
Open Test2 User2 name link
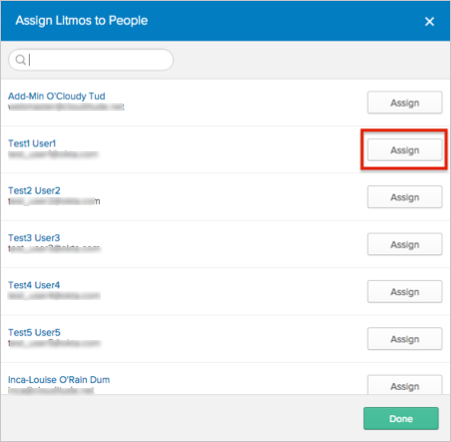tap(34, 191)
